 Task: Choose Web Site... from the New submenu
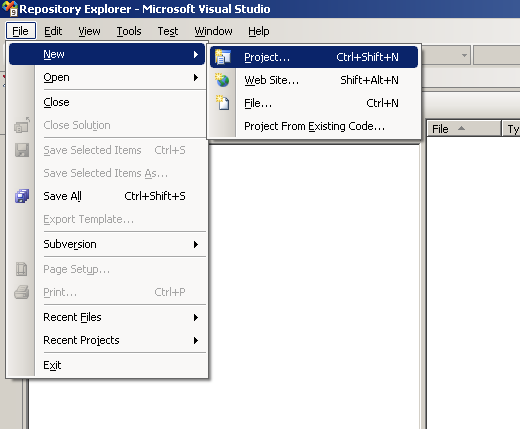[x=314, y=80]
